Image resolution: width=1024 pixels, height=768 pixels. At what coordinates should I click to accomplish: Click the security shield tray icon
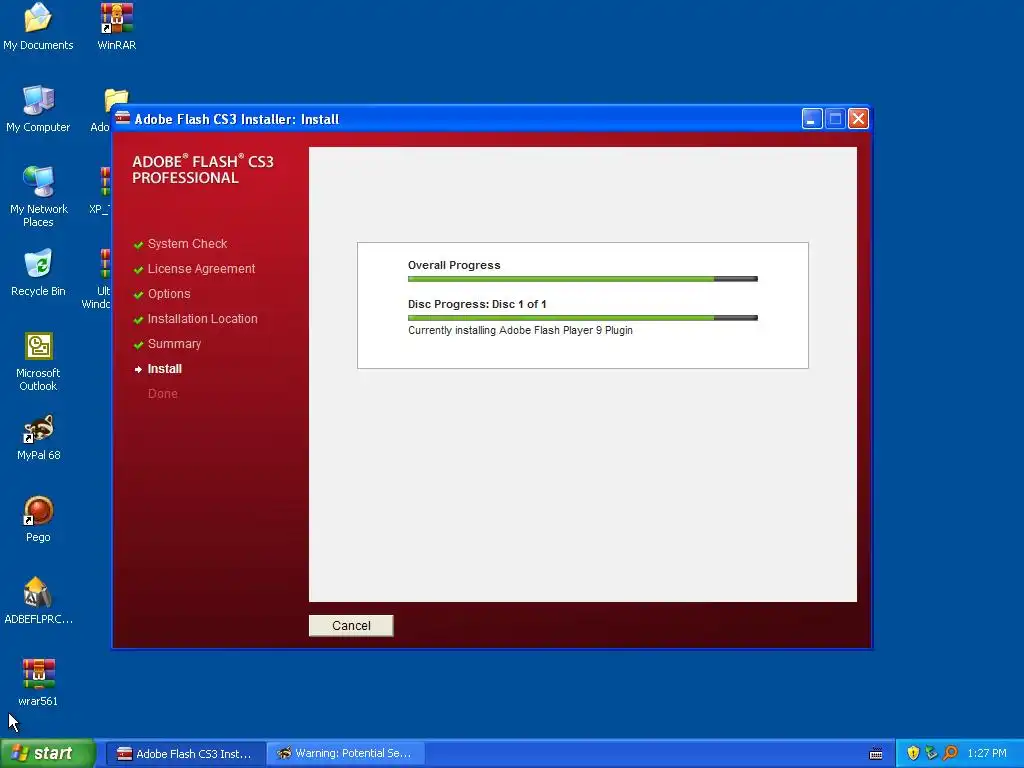click(x=913, y=754)
